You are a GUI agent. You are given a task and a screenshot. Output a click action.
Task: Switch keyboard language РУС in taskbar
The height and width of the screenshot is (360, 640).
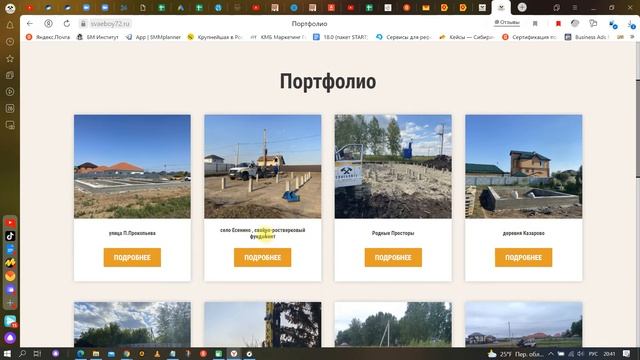593,354
